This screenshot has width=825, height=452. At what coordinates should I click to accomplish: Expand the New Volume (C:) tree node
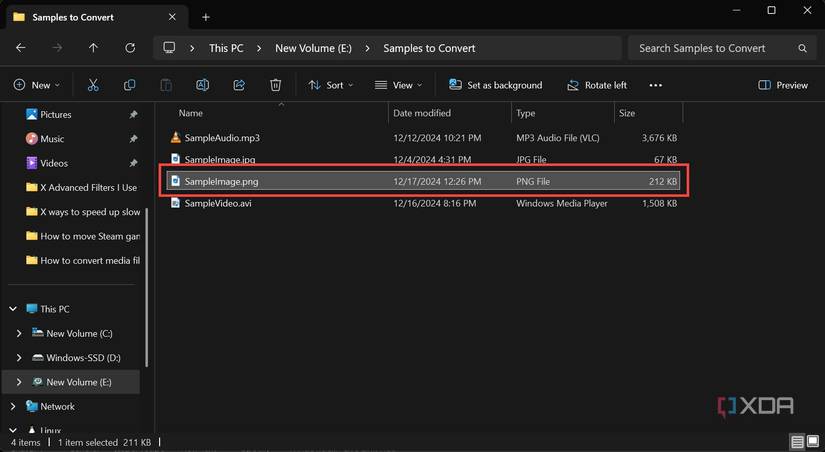point(19,333)
